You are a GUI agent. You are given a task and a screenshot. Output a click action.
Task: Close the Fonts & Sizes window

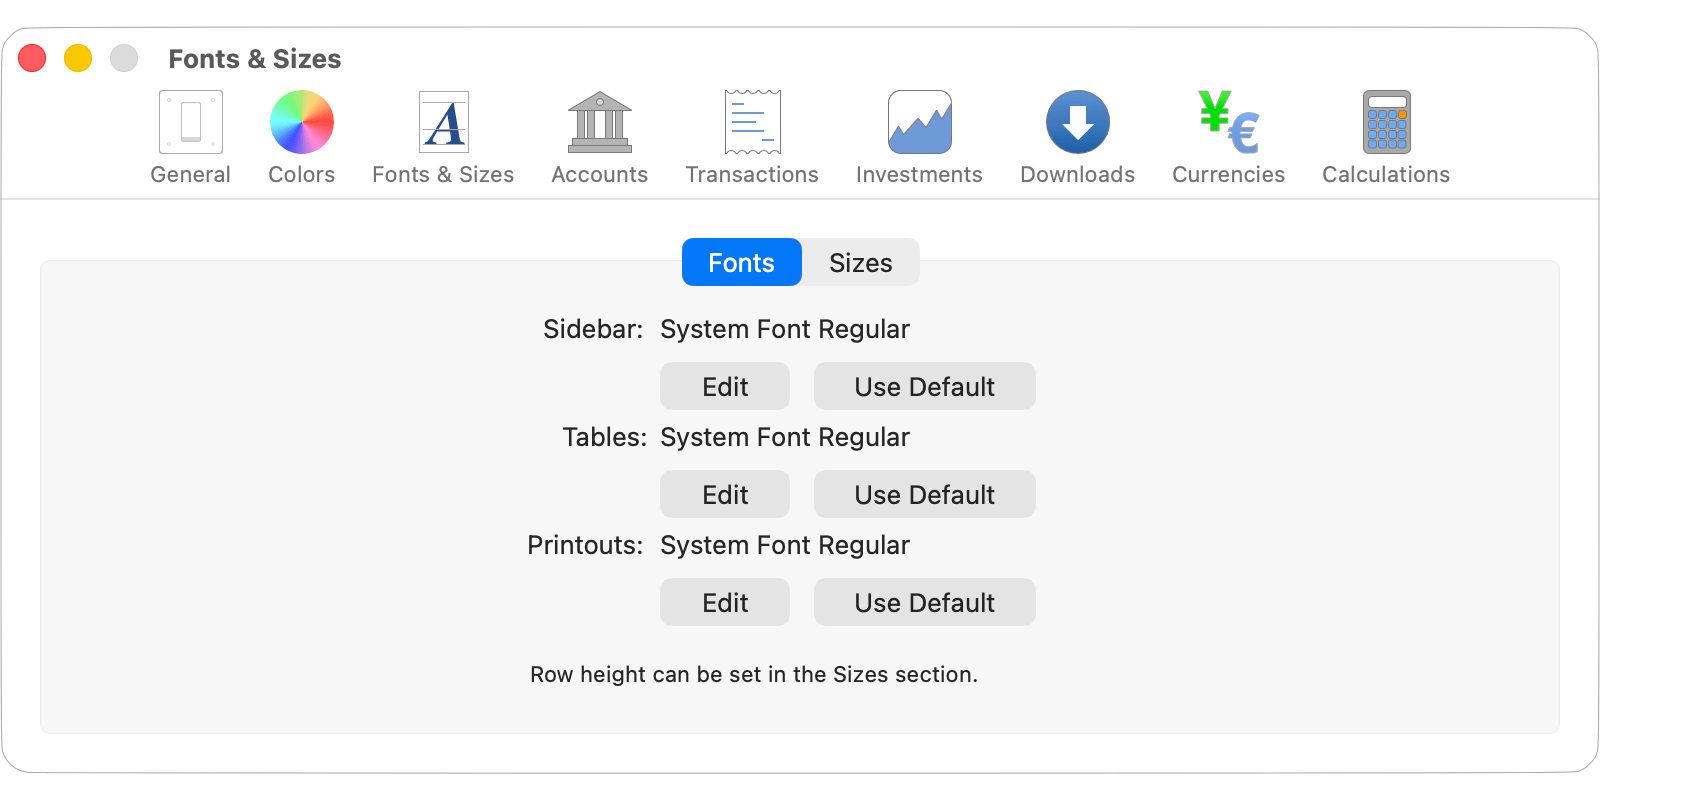tap(32, 58)
